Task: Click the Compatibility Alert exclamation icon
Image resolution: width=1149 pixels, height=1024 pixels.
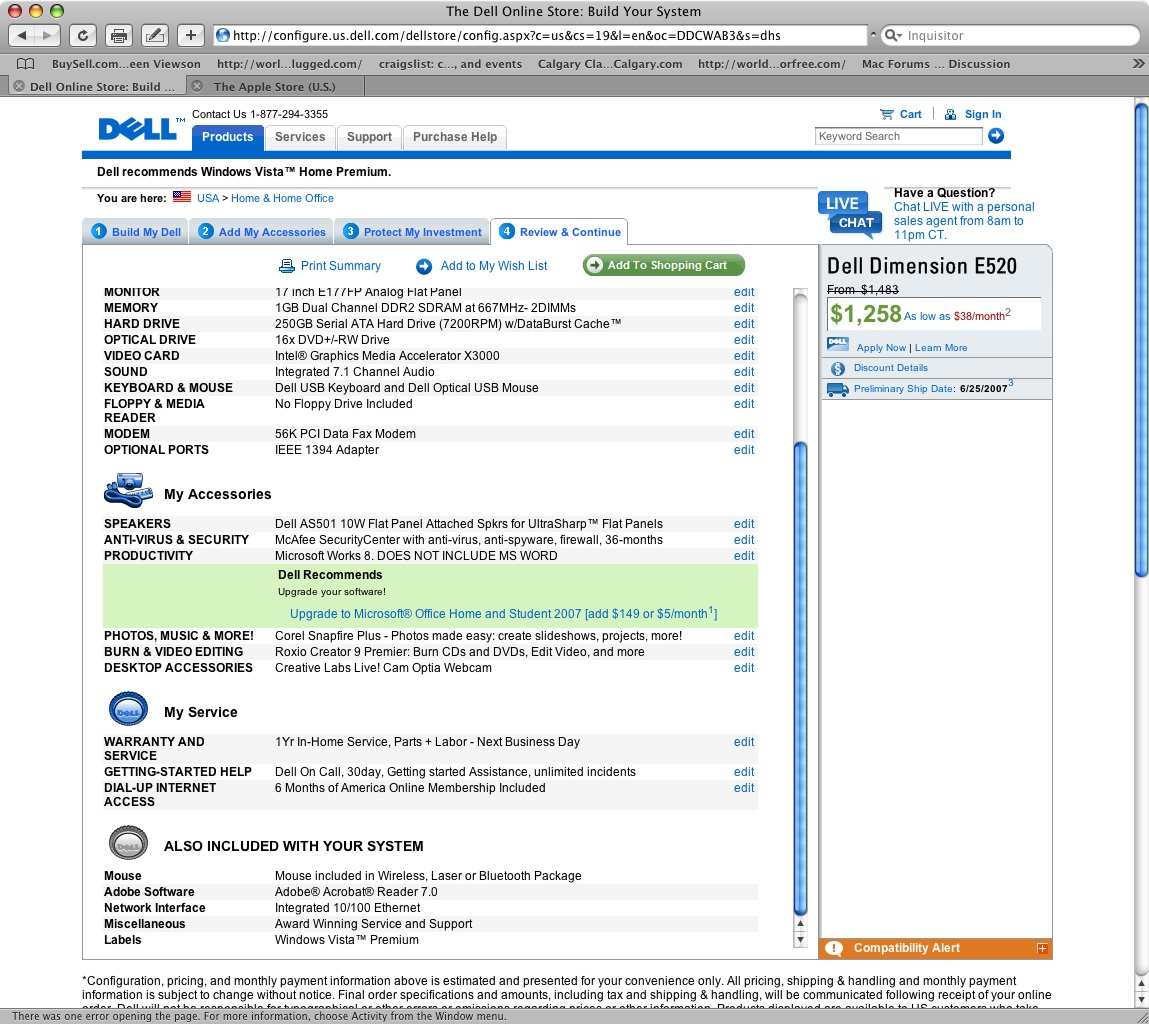Action: pyautogui.click(x=834, y=949)
